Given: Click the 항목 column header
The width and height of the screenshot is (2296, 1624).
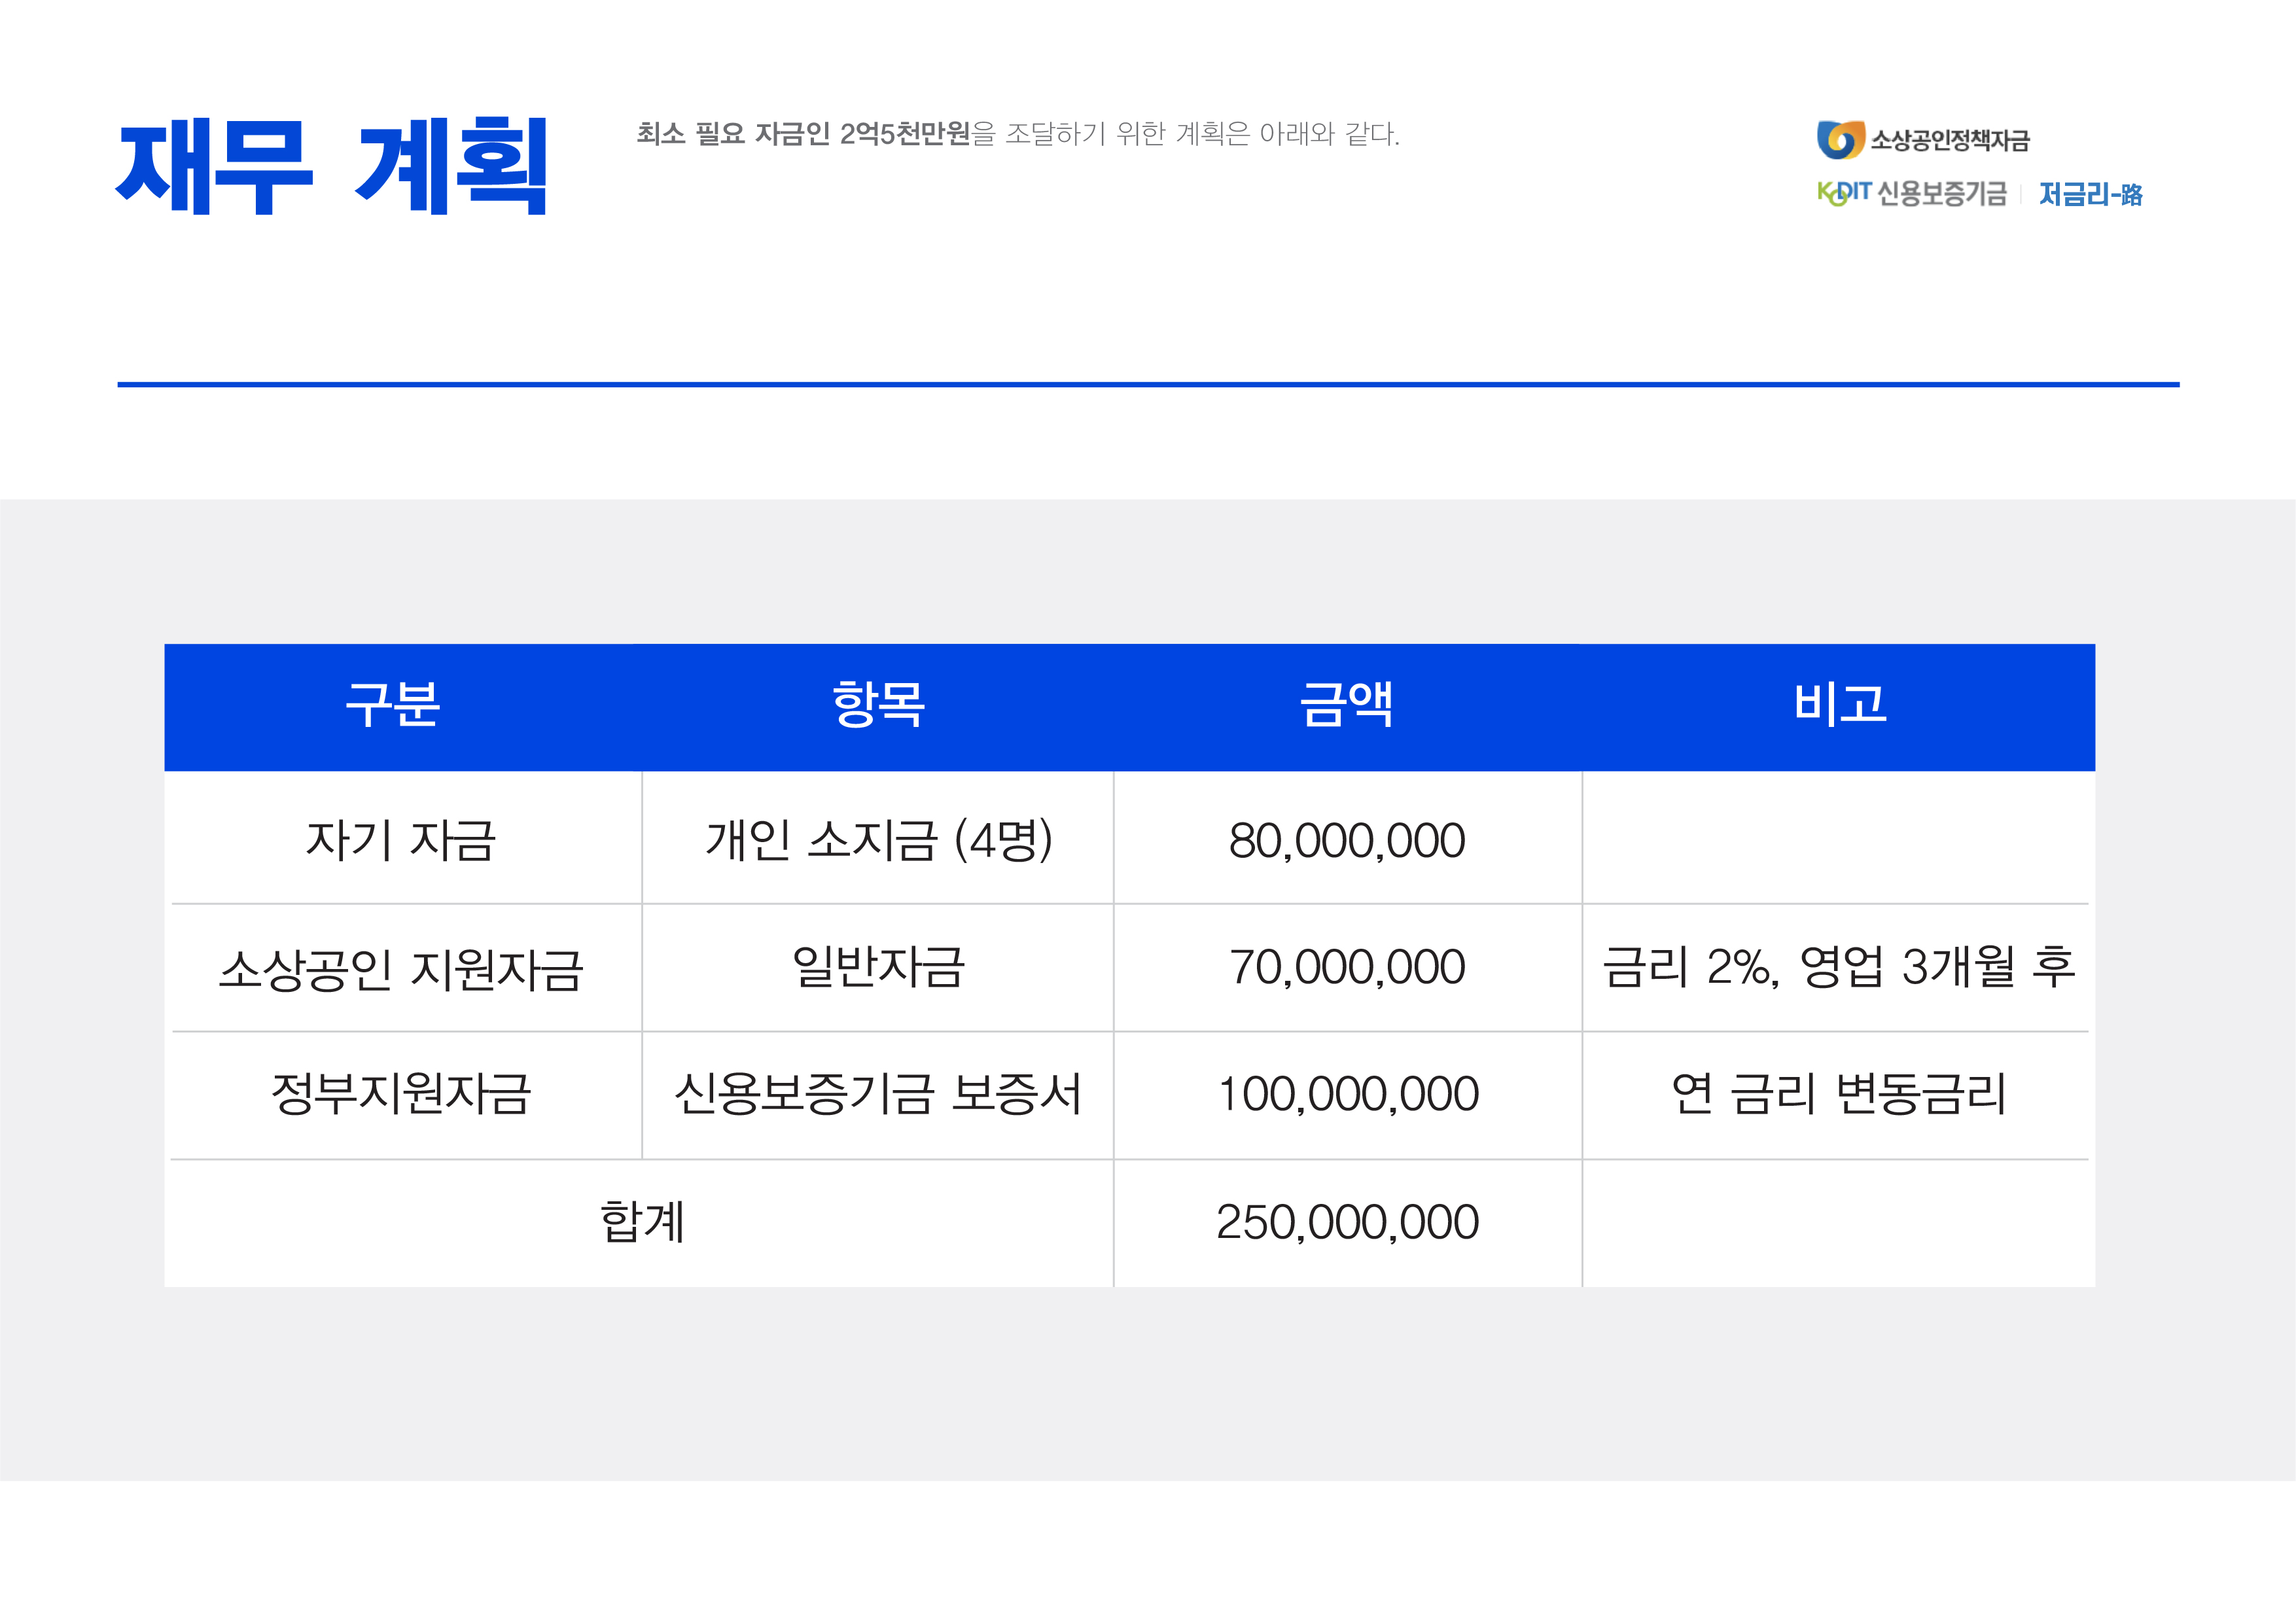Looking at the screenshot, I should click(x=878, y=705).
